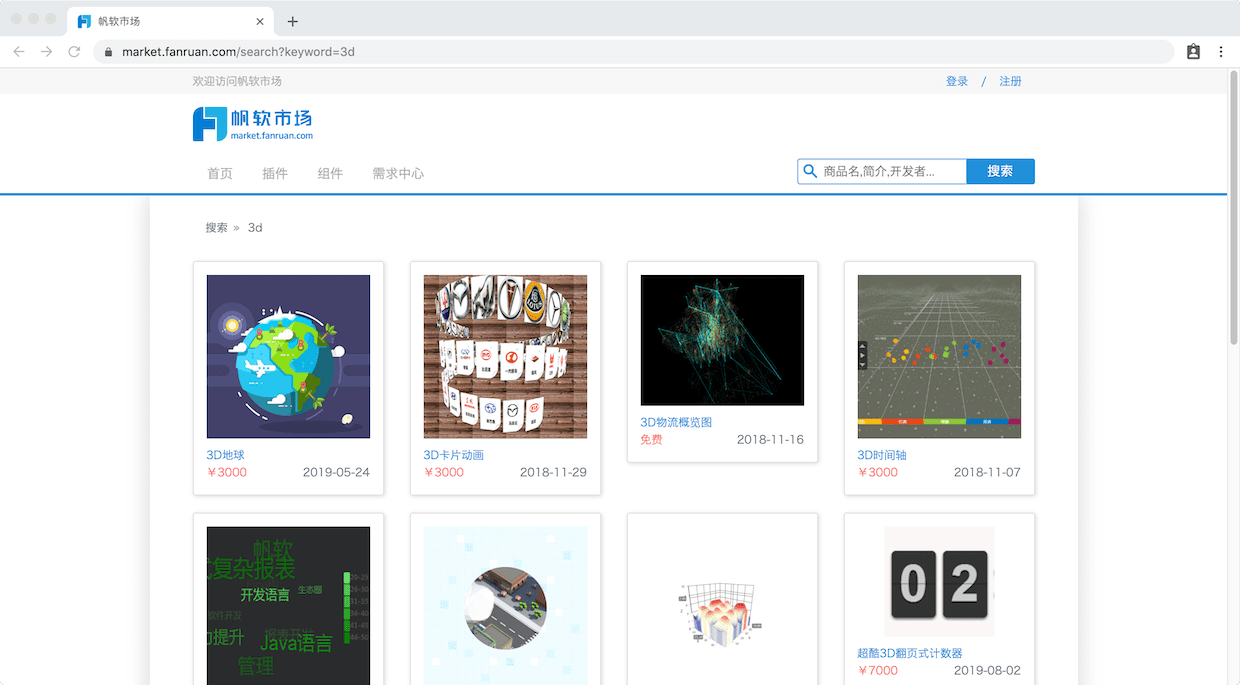Click the 3D地球 globe thumbnail

click(288, 356)
